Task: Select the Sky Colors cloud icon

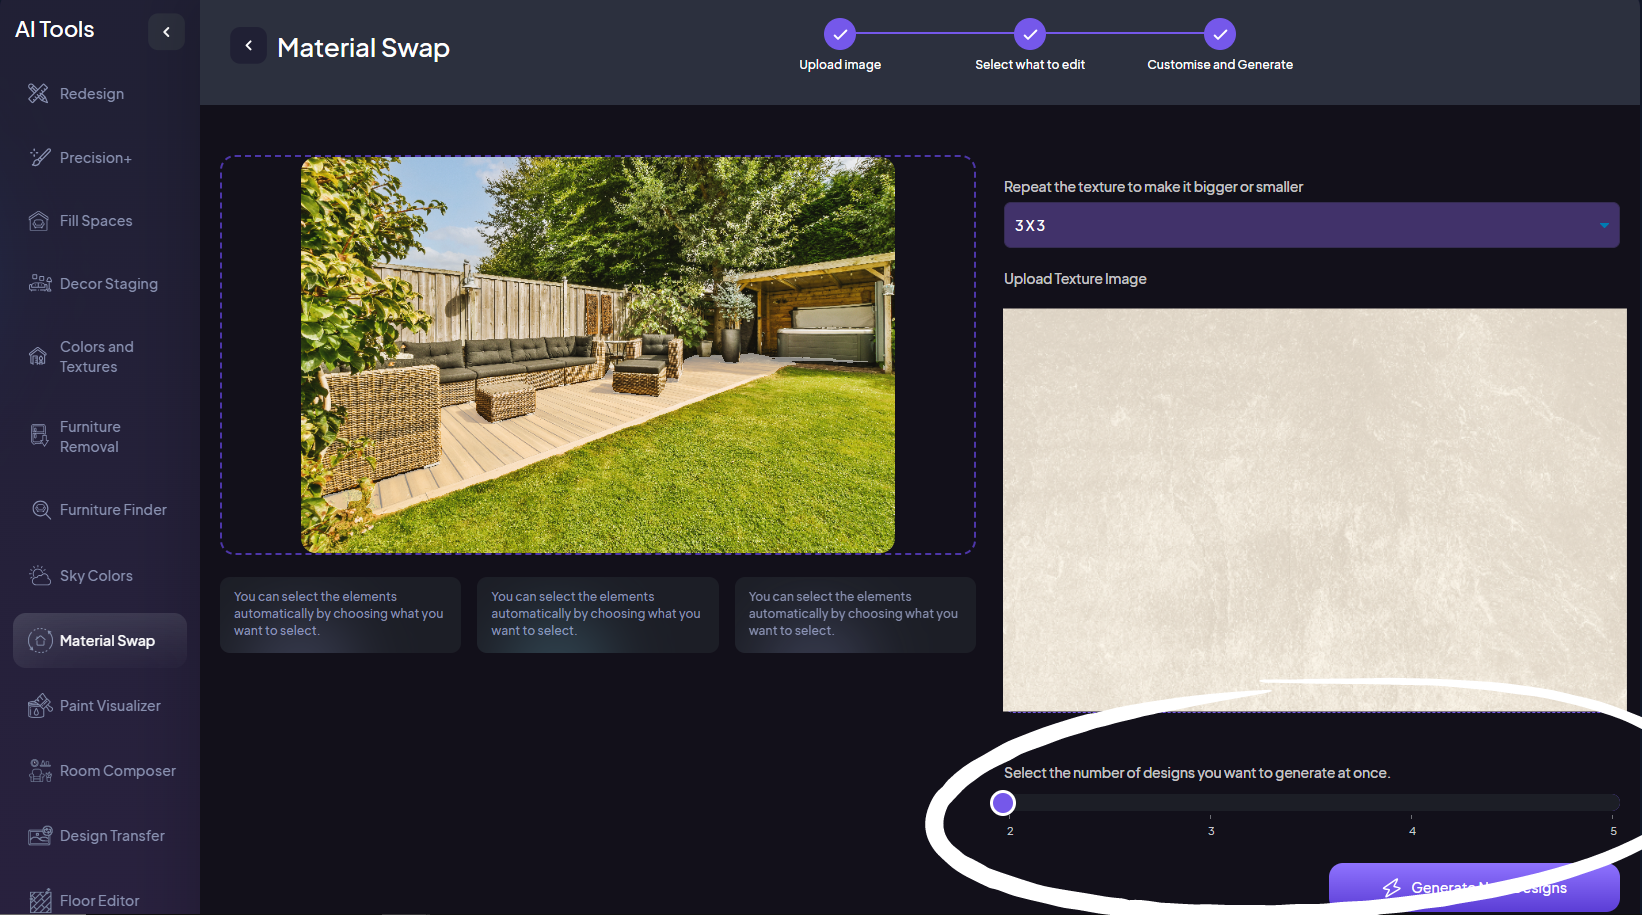Action: point(40,576)
